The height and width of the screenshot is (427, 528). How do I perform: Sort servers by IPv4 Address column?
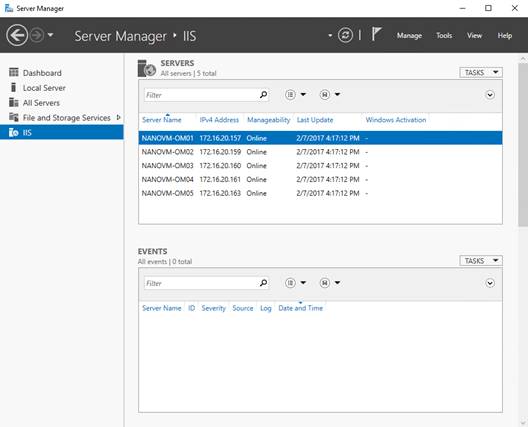click(219, 120)
